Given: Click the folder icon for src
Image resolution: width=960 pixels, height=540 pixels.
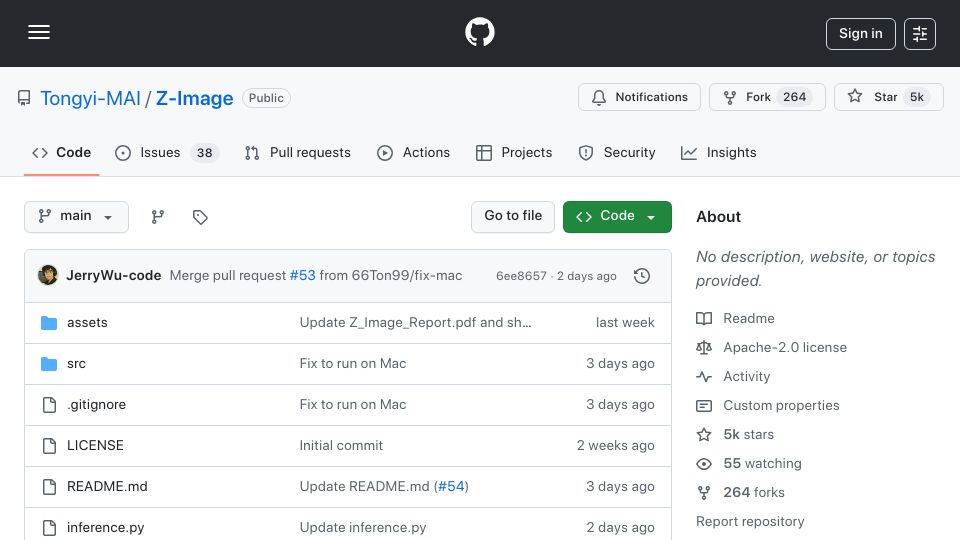Looking at the screenshot, I should [49, 364].
